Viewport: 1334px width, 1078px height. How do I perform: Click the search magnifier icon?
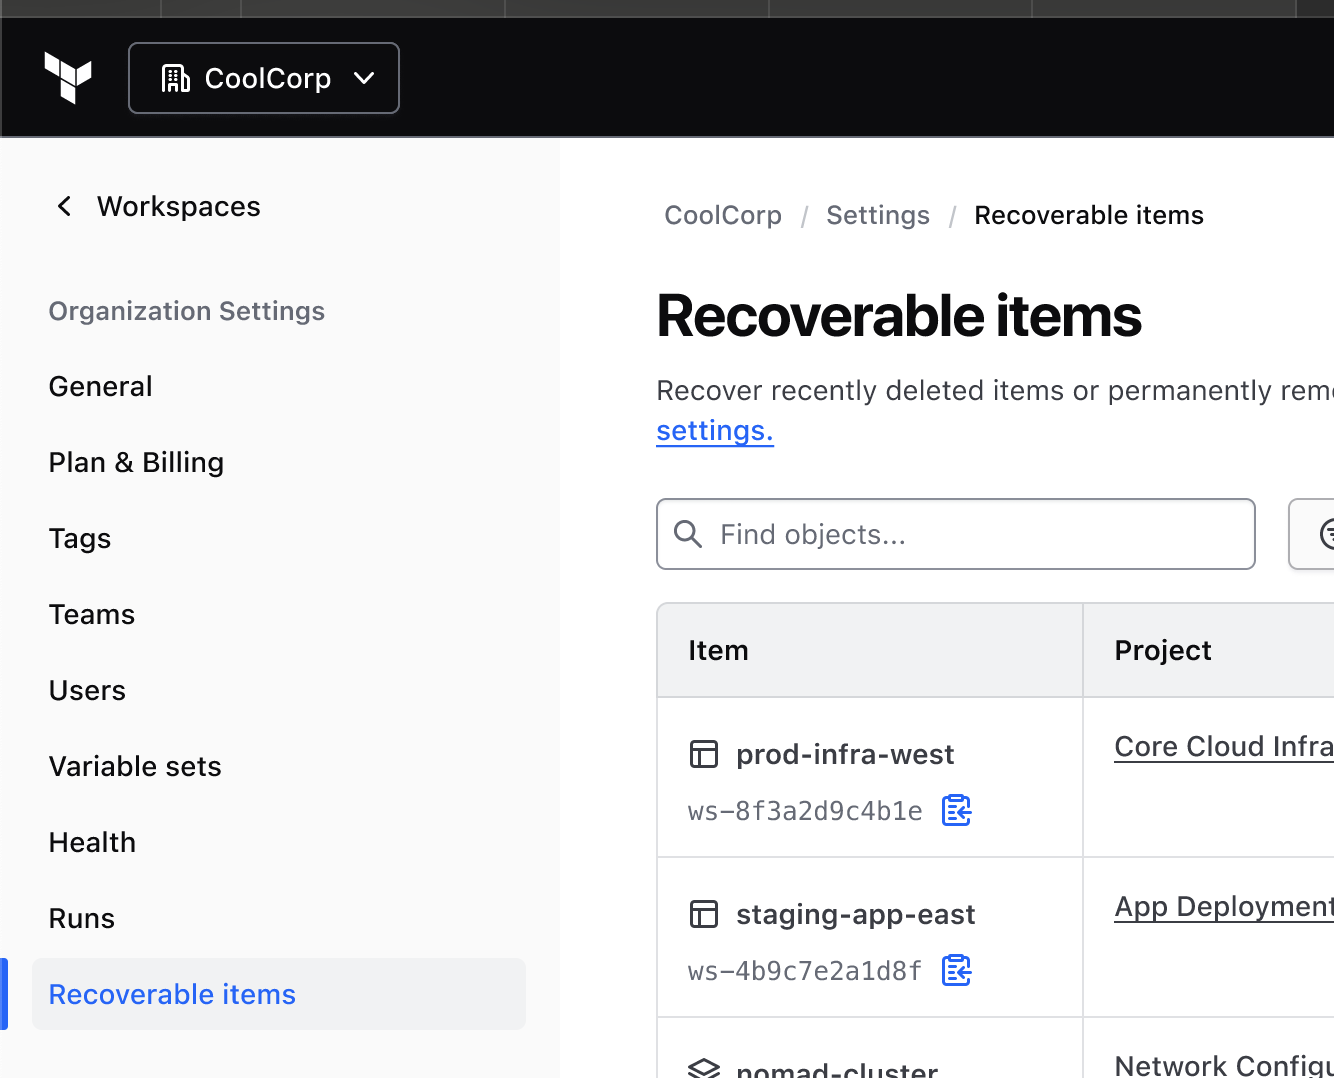click(x=688, y=534)
